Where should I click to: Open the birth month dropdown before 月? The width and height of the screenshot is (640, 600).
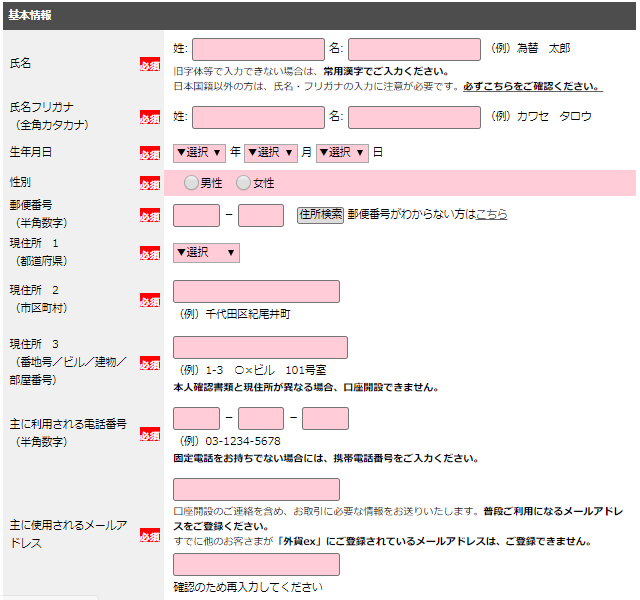point(271,153)
